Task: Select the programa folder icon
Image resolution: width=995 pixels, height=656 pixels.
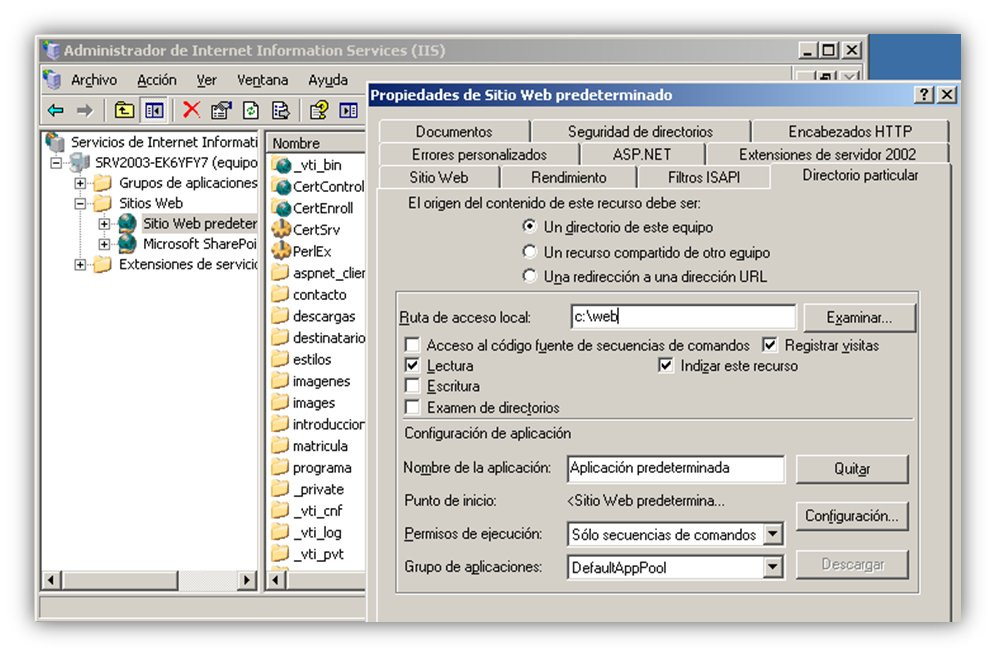Action: point(280,468)
